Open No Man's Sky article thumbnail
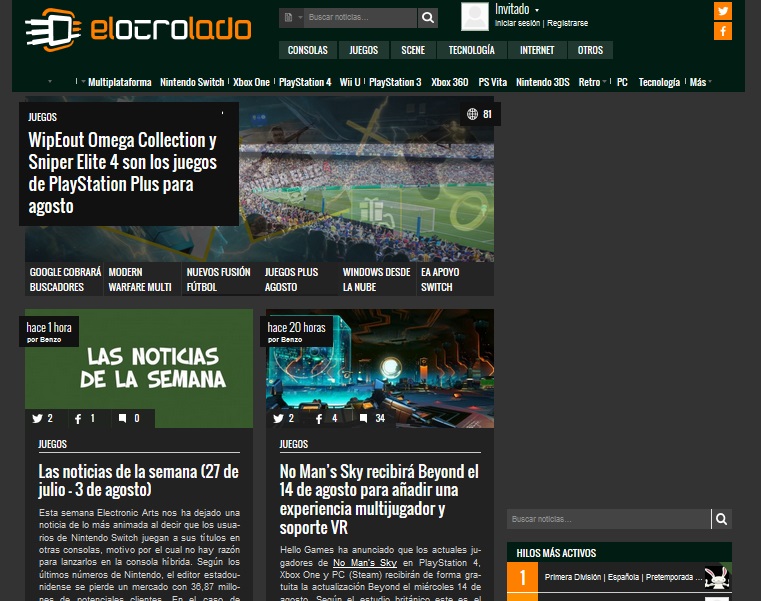The image size is (761, 601). [x=380, y=368]
